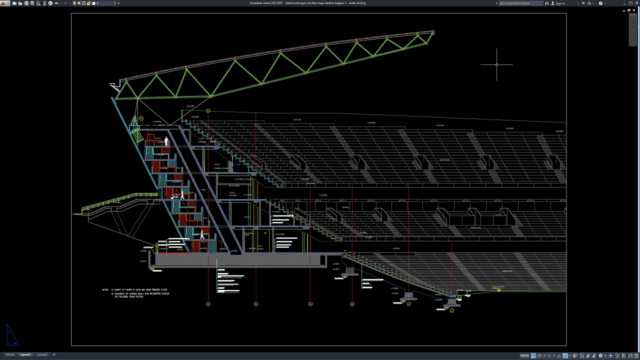The width and height of the screenshot is (640, 360).
Task: Click the New drawing icon in Quick Access toolbar
Action: coord(14,3)
